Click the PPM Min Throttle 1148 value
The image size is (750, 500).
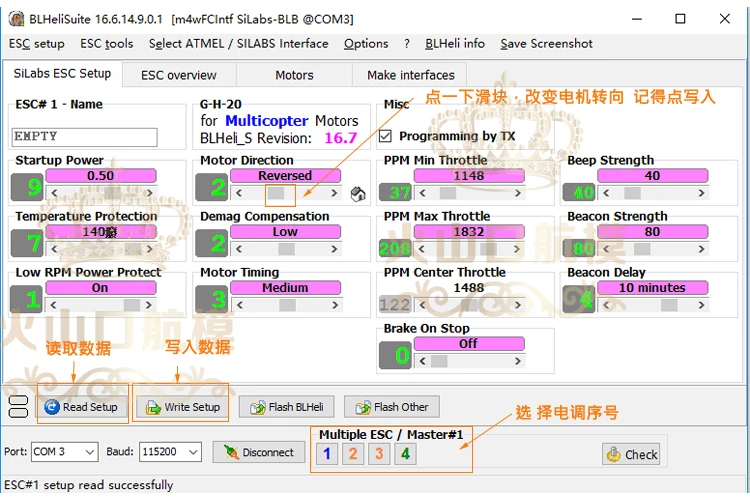[x=469, y=176]
